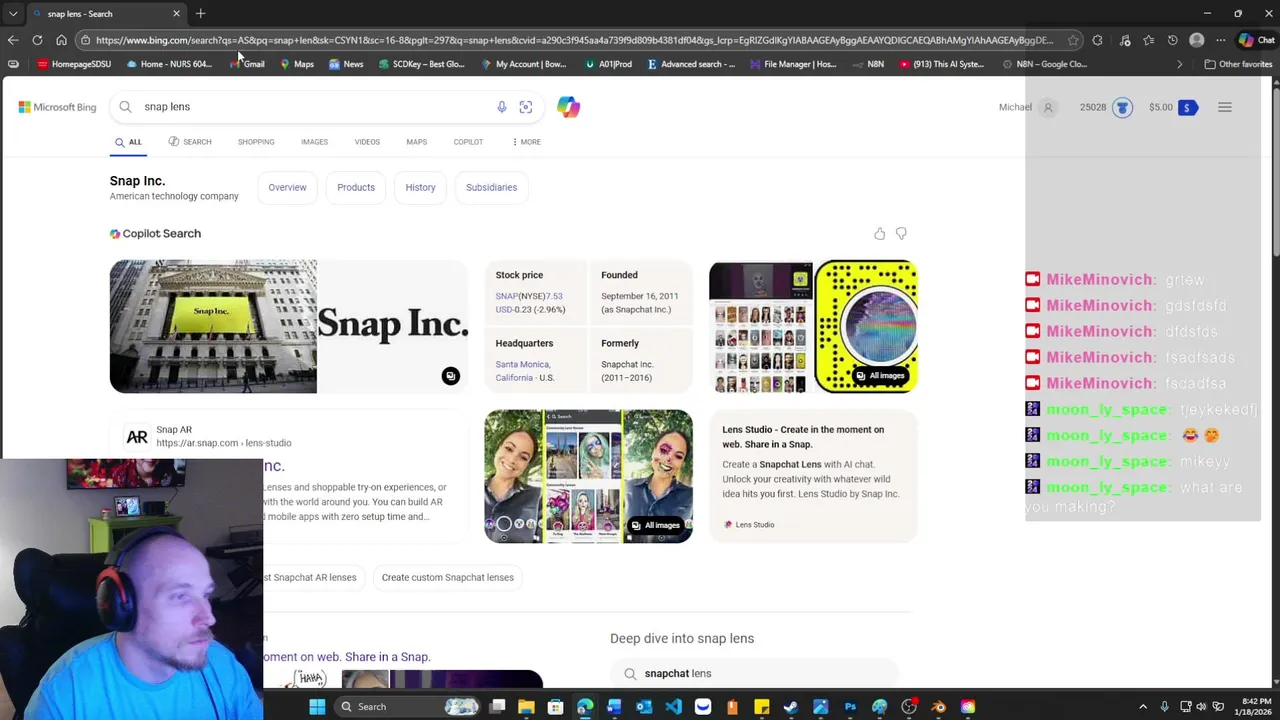Open the Gmail bookmark
Image resolution: width=1280 pixels, height=720 pixels.
pos(247,64)
